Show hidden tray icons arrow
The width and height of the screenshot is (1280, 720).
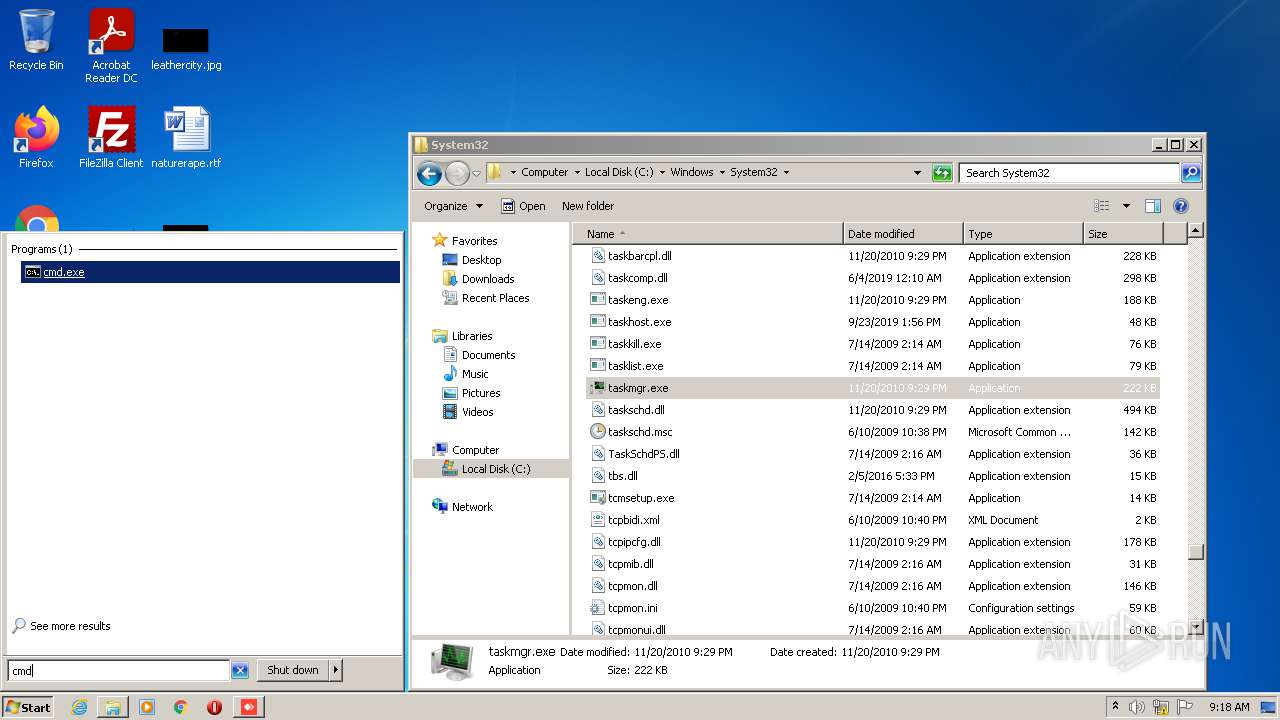click(x=1115, y=707)
